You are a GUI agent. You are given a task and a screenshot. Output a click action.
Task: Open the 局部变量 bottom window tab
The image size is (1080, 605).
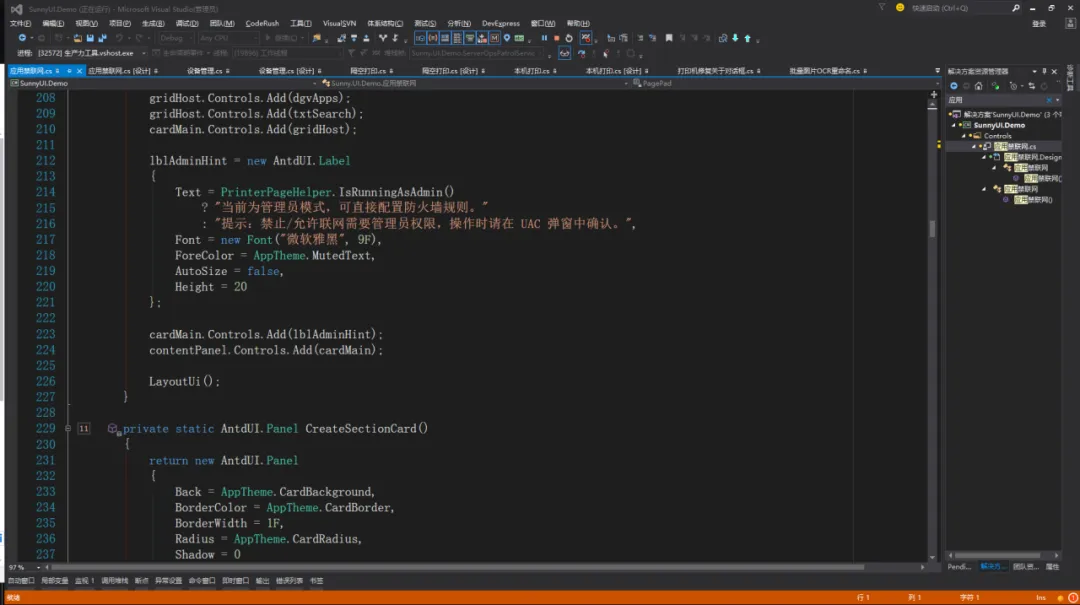[54, 581]
